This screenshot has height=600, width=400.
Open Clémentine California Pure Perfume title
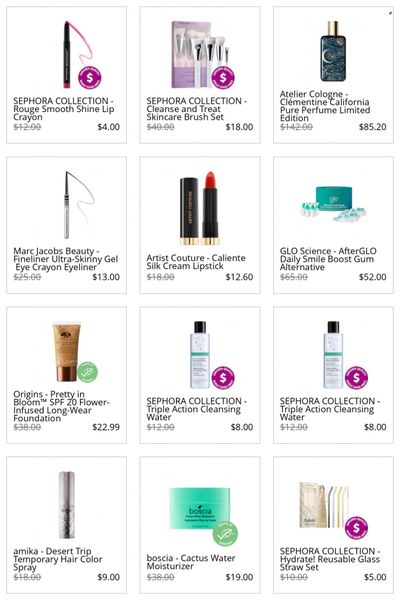[325, 106]
